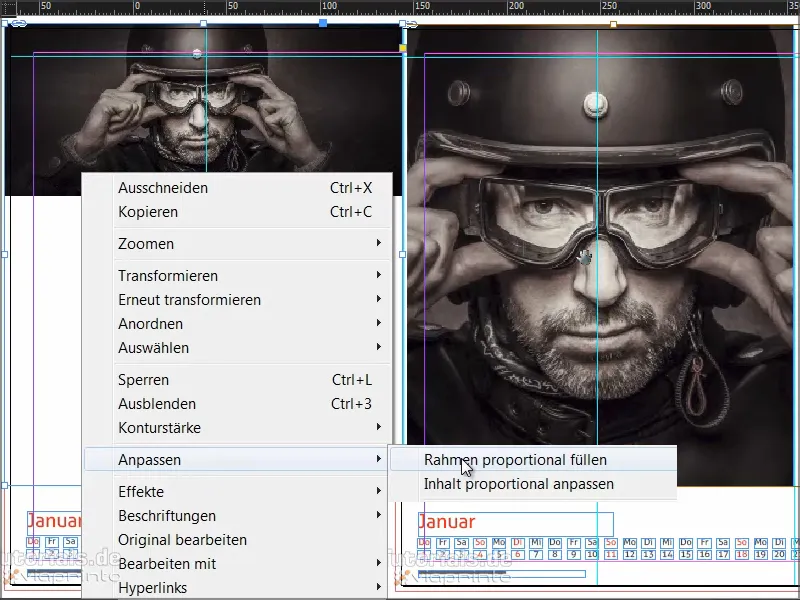Click the content grabber on the large portrait
Viewport: 800px width, 600px height.
tap(585, 258)
